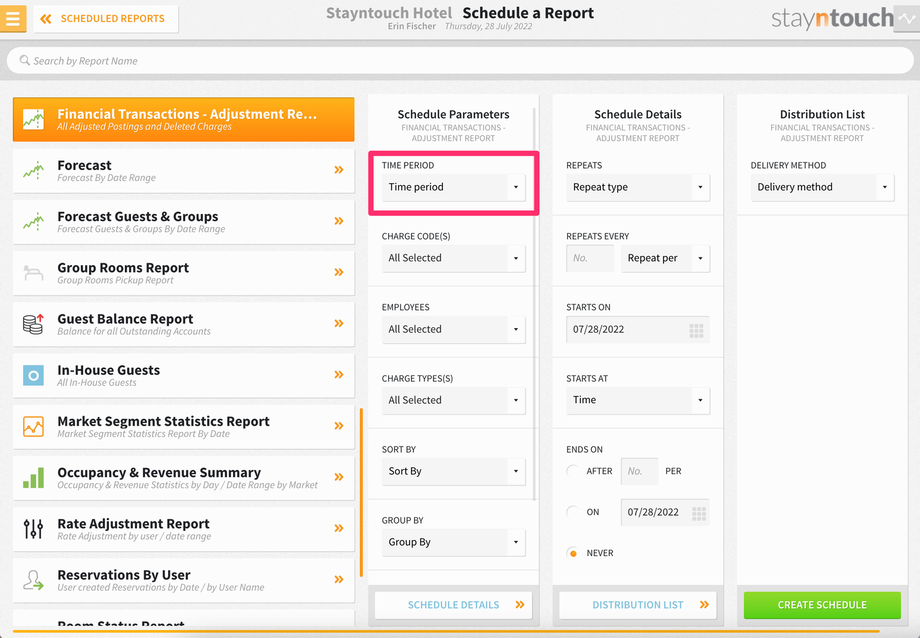
Task: Open Rate Adjustment Report double arrow
Action: point(339,528)
